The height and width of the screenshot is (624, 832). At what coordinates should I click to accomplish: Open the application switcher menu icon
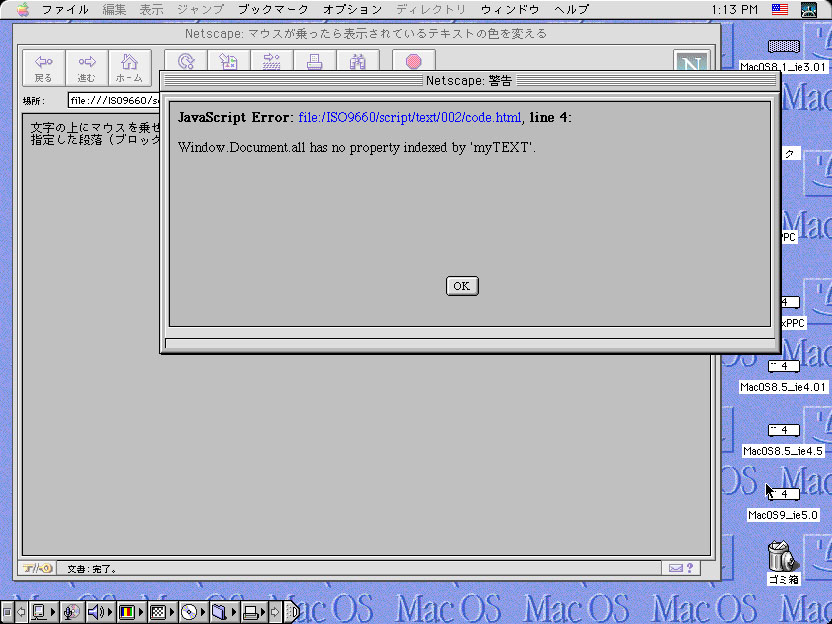click(x=809, y=10)
